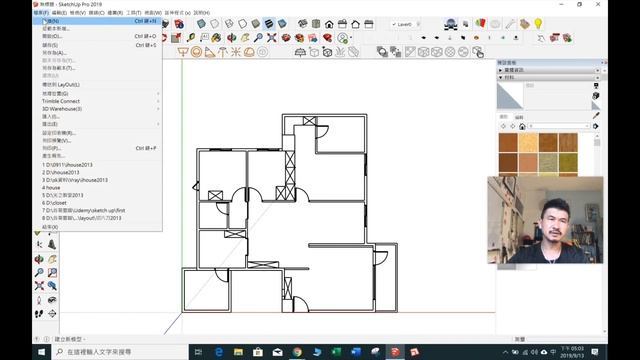The width and height of the screenshot is (640, 360).
Task: Click the user account icon in second toolbar row
Action: click(x=343, y=38)
